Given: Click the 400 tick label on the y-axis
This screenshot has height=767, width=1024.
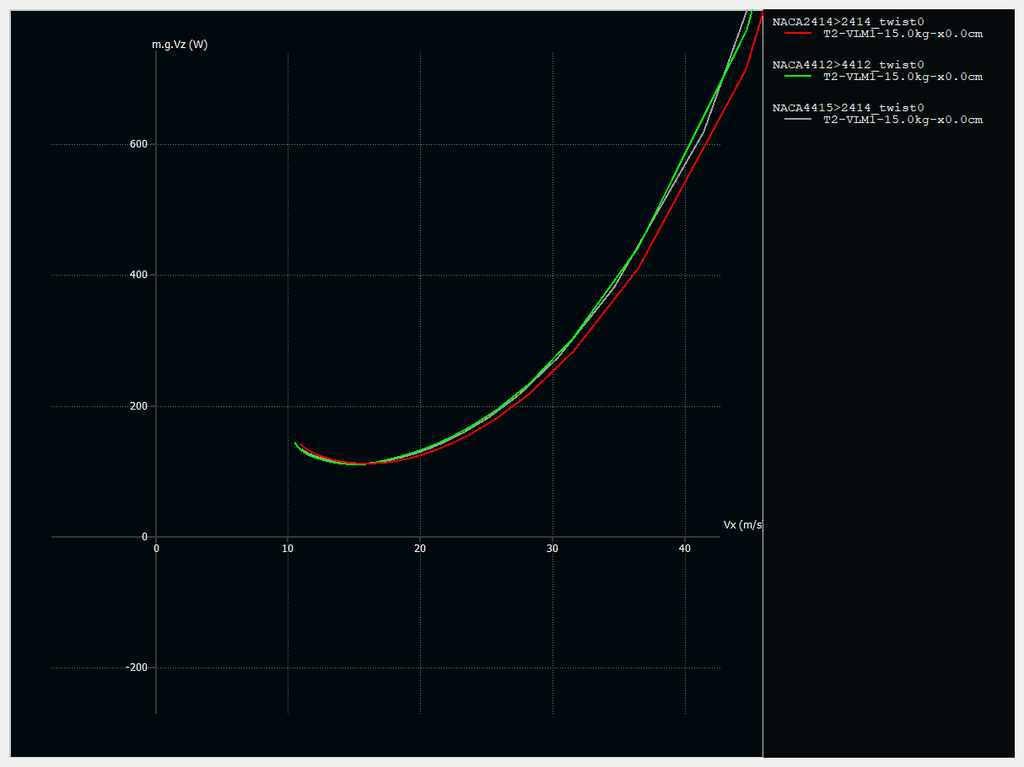Looking at the screenshot, I should click(138, 275).
